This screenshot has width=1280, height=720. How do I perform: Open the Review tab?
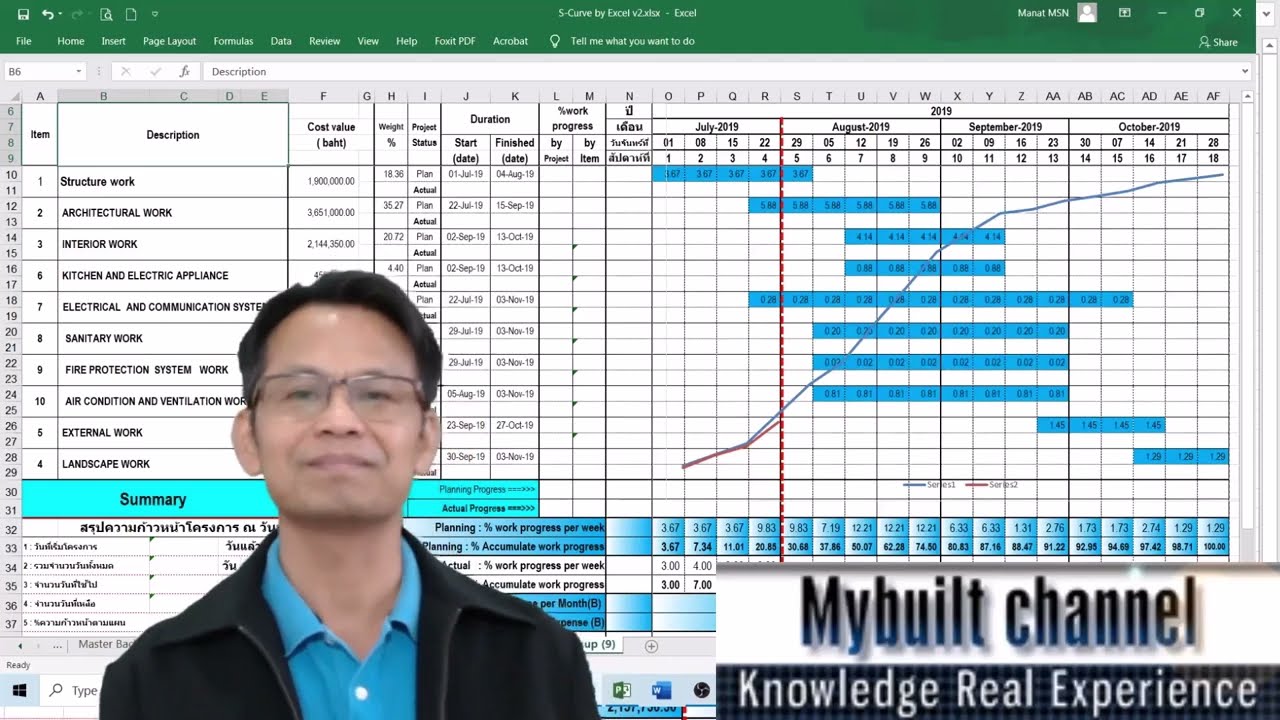point(324,41)
